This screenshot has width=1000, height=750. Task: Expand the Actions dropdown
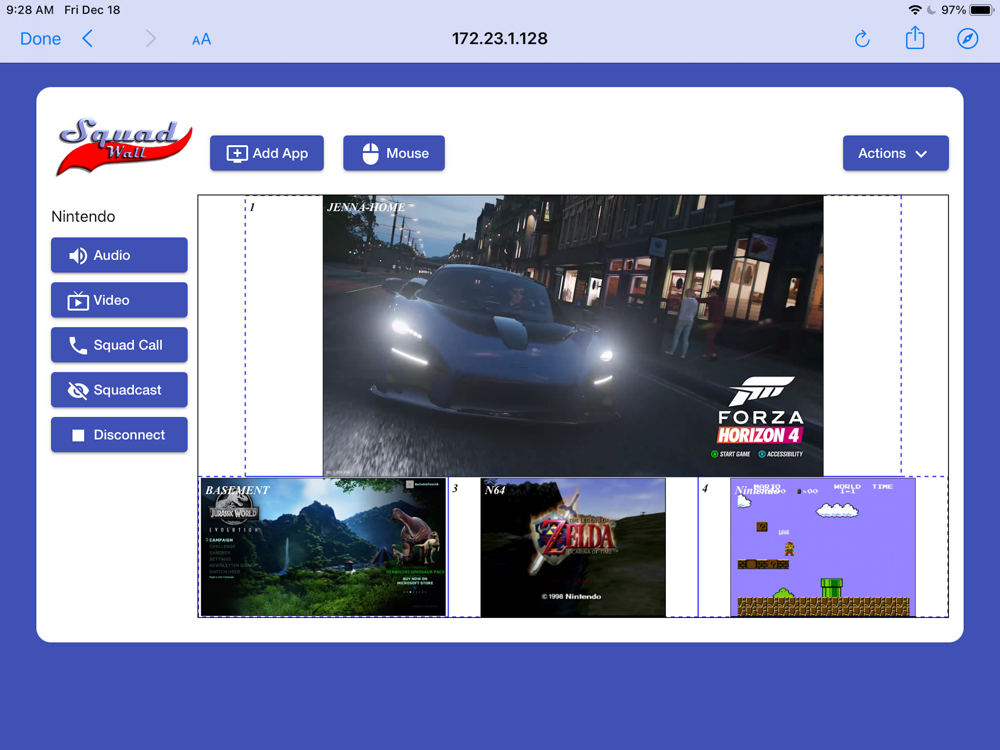[895, 153]
